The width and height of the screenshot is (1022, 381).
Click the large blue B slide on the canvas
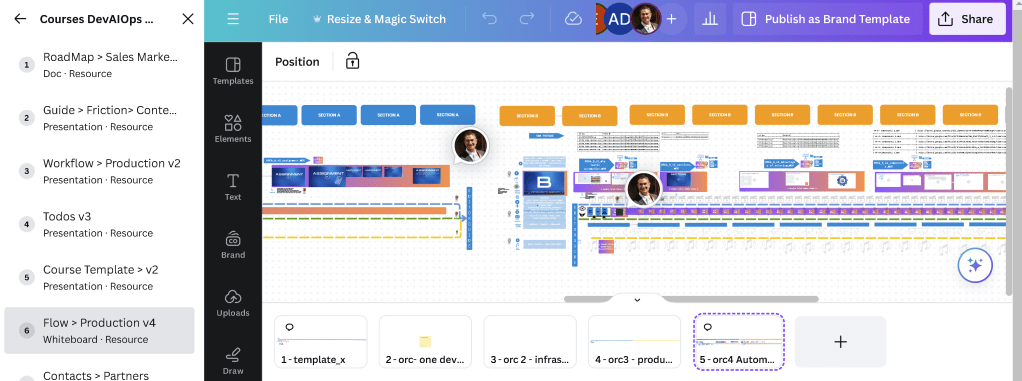[x=545, y=183]
